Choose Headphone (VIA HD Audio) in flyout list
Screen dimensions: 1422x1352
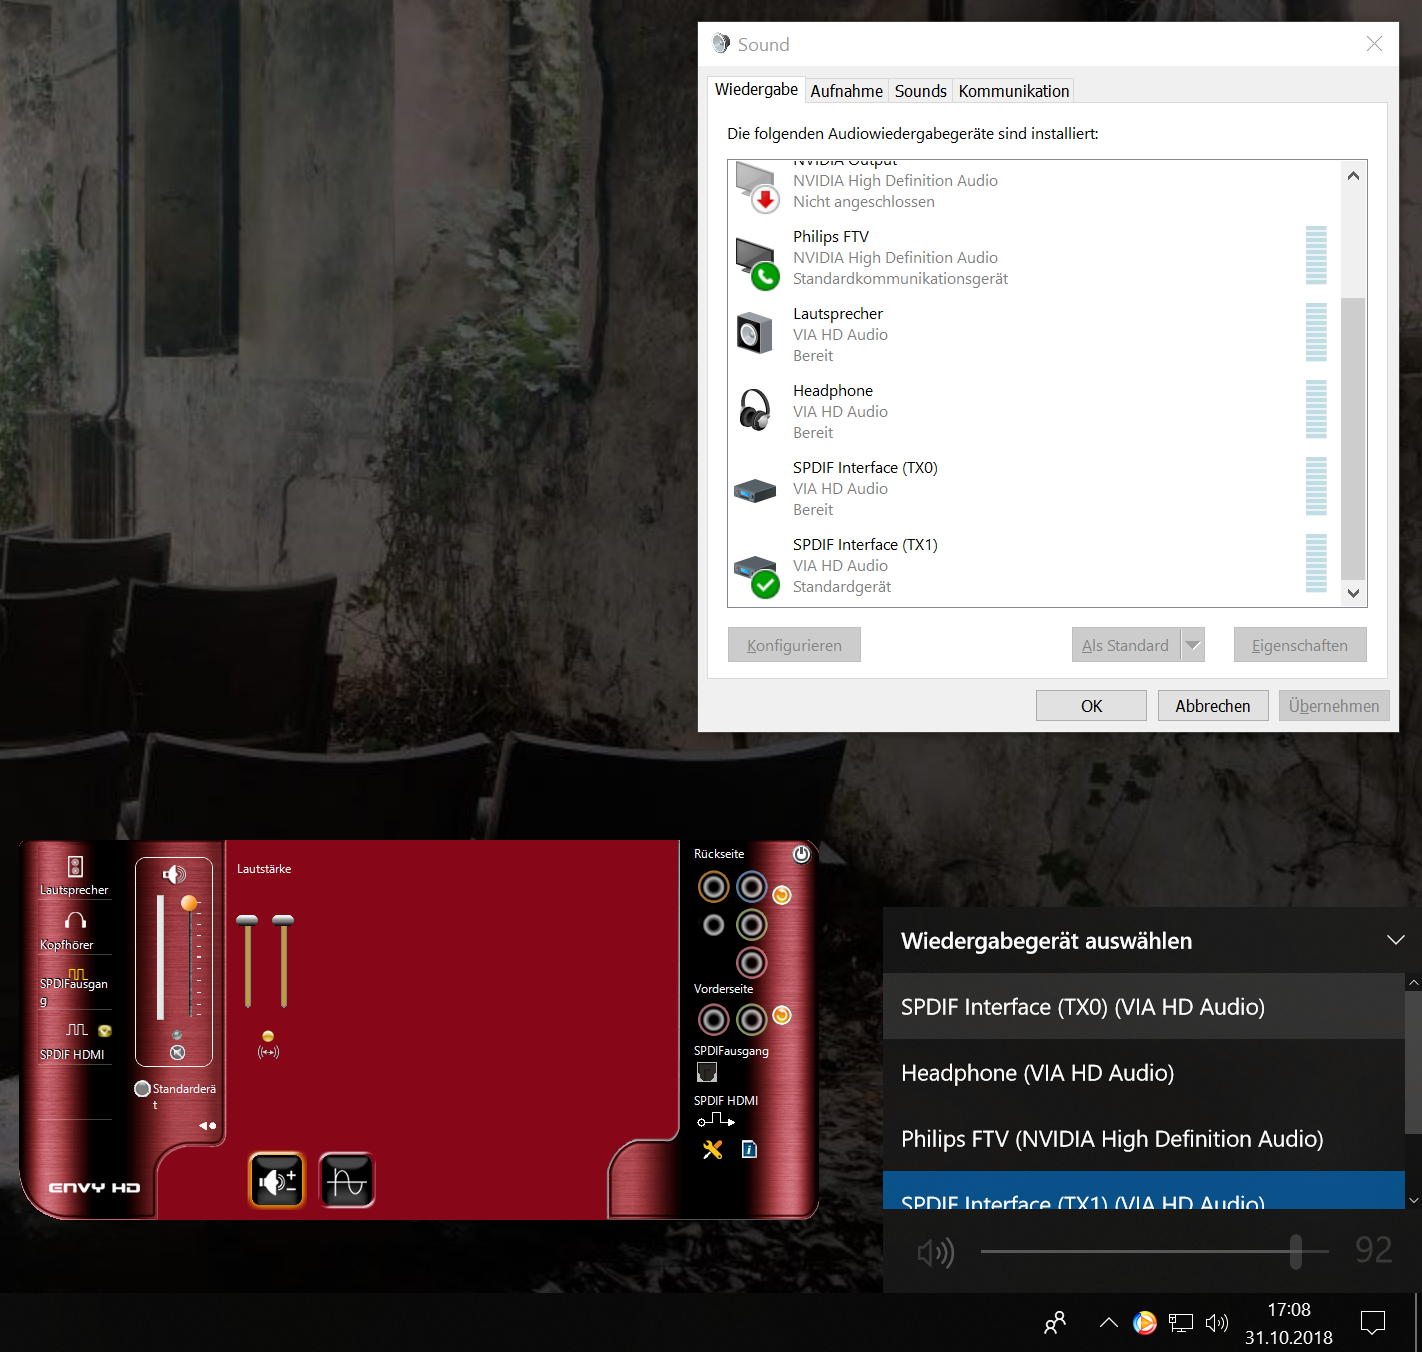click(x=1144, y=1072)
